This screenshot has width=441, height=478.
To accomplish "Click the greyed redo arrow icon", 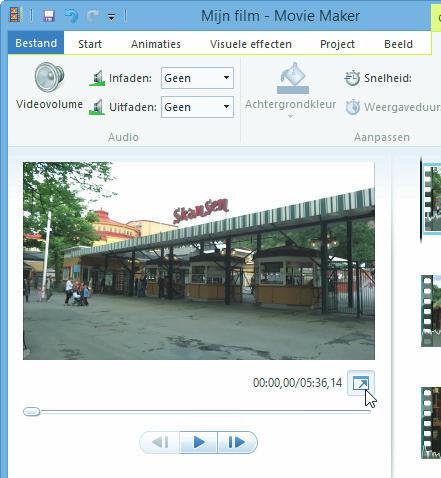I will pyautogui.click(x=93, y=16).
